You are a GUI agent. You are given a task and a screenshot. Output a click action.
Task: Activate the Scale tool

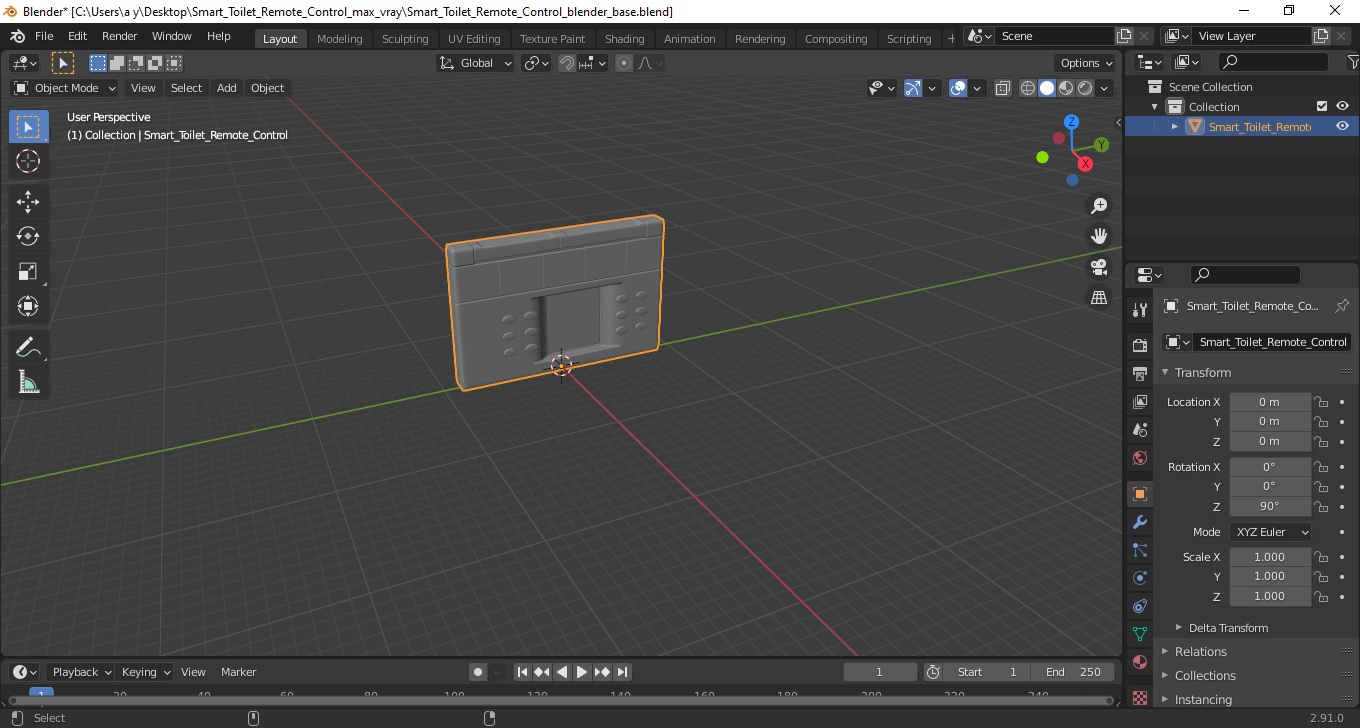28,271
